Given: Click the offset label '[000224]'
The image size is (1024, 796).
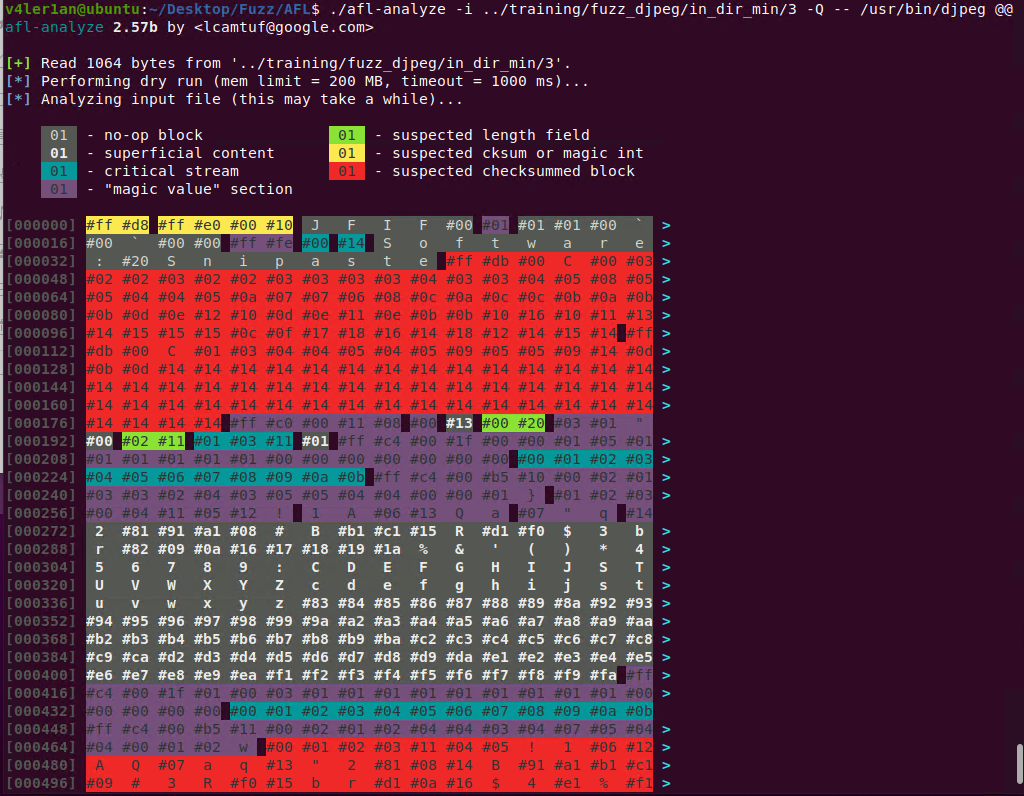Looking at the screenshot, I should tap(40, 477).
